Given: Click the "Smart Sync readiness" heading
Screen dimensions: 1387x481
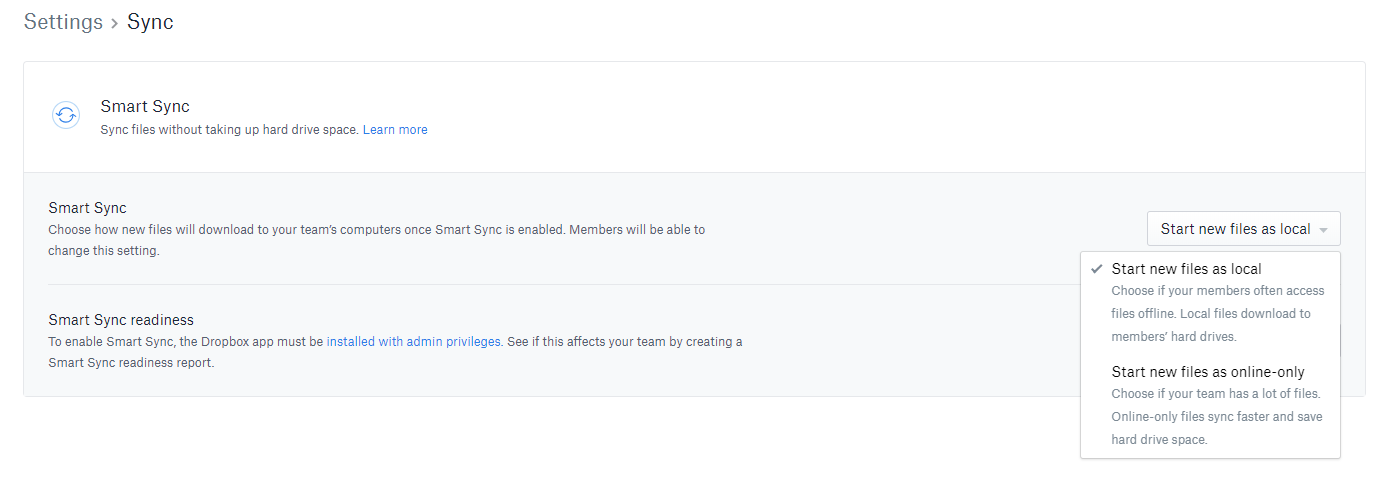Looking at the screenshot, I should (121, 320).
